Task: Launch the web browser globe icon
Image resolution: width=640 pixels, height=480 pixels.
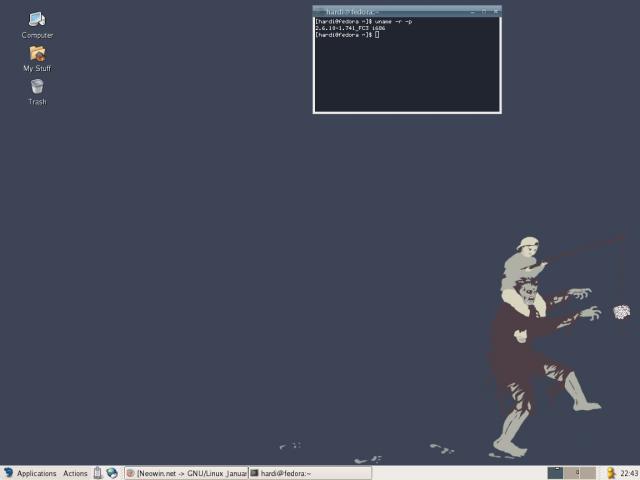Action: (112, 473)
